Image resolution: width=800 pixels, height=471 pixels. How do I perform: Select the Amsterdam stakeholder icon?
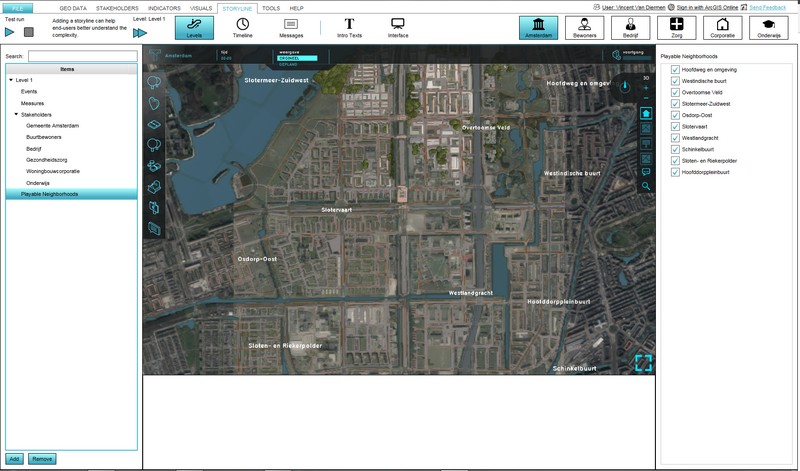pyautogui.click(x=538, y=28)
